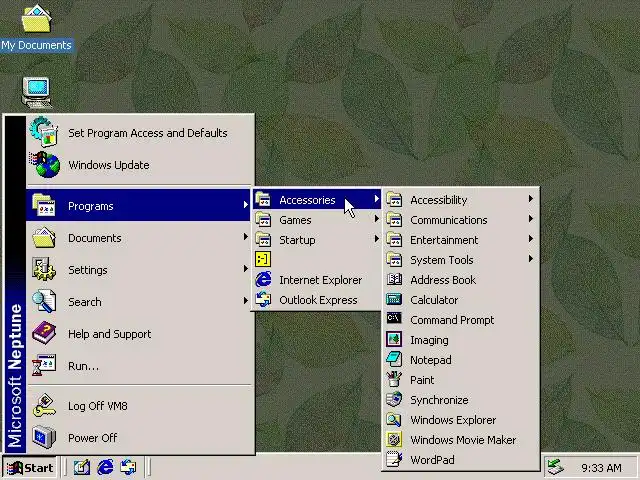The width and height of the screenshot is (640, 480).
Task: Choose Log Off VM8
Action: [139, 405]
